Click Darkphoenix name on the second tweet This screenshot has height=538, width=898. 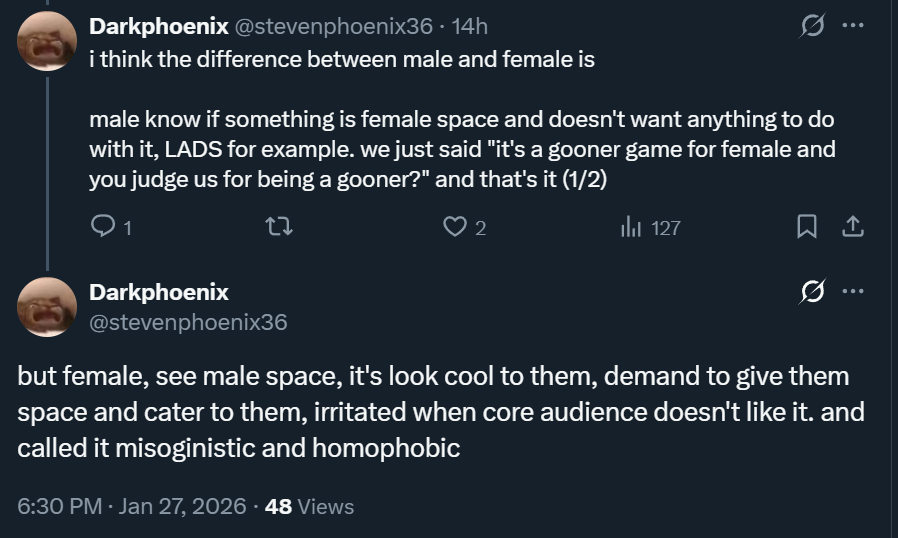[x=158, y=292]
